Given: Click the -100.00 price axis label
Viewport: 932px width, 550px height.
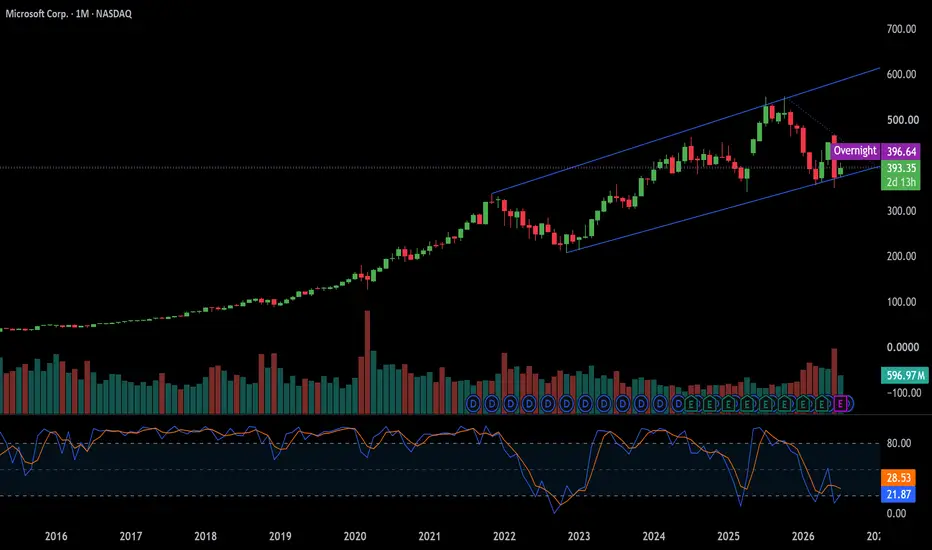Looking at the screenshot, I should pyautogui.click(x=903, y=392).
